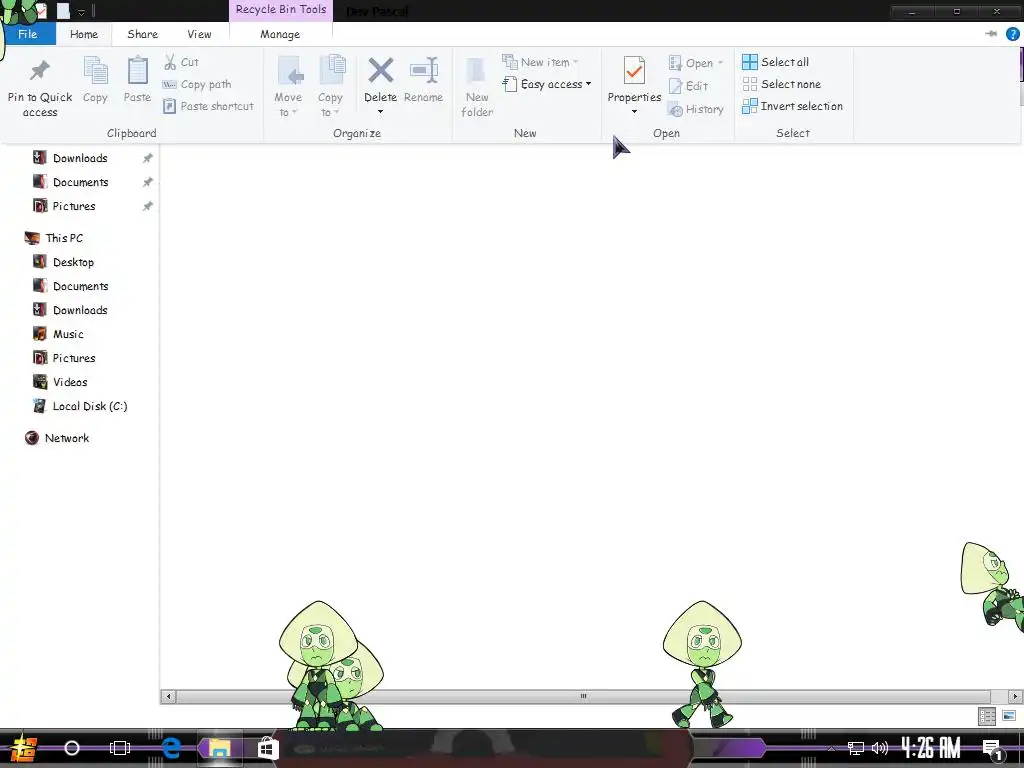1024x768 pixels.
Task: Create a New folder
Action: click(x=477, y=88)
